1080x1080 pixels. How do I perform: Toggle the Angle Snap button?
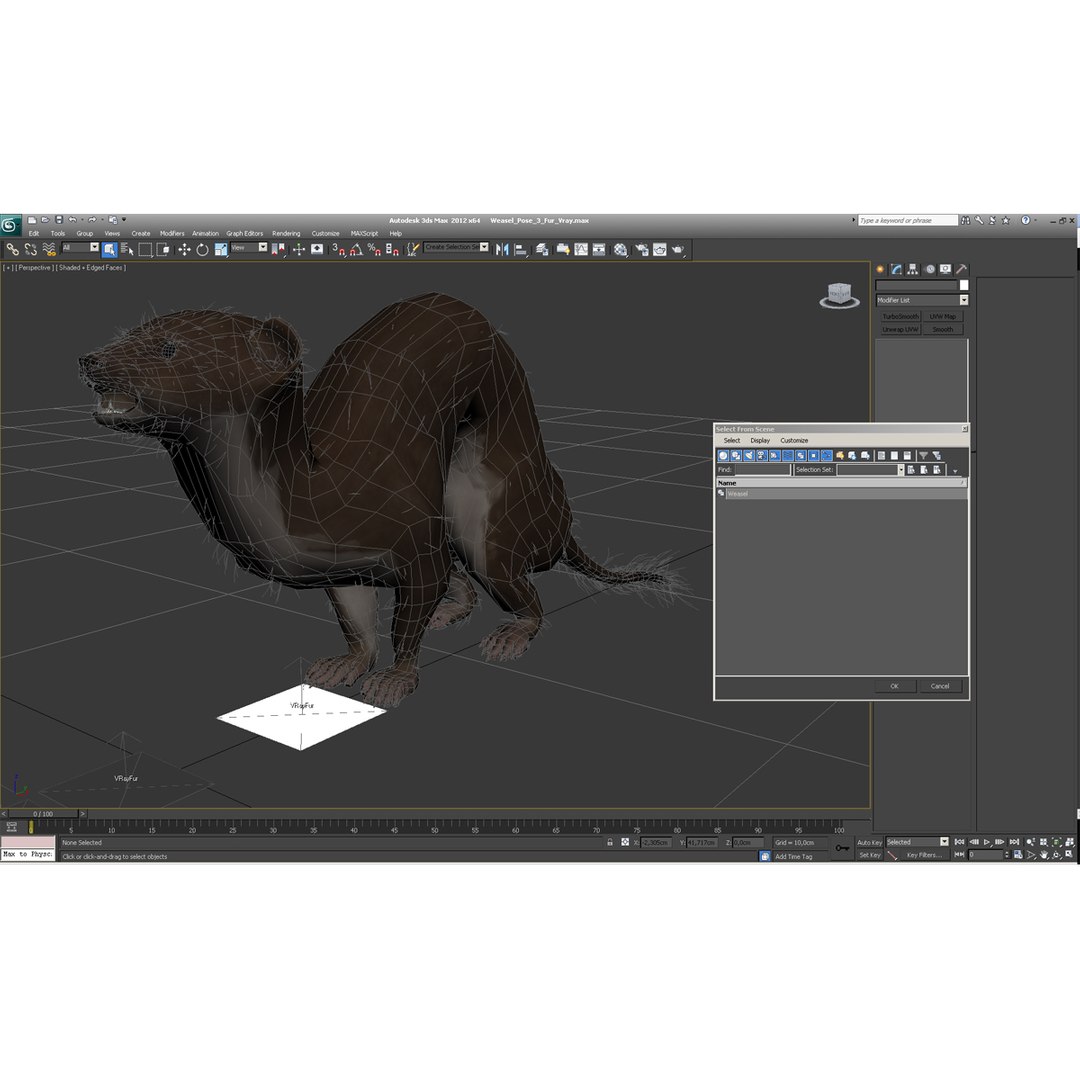(356, 249)
